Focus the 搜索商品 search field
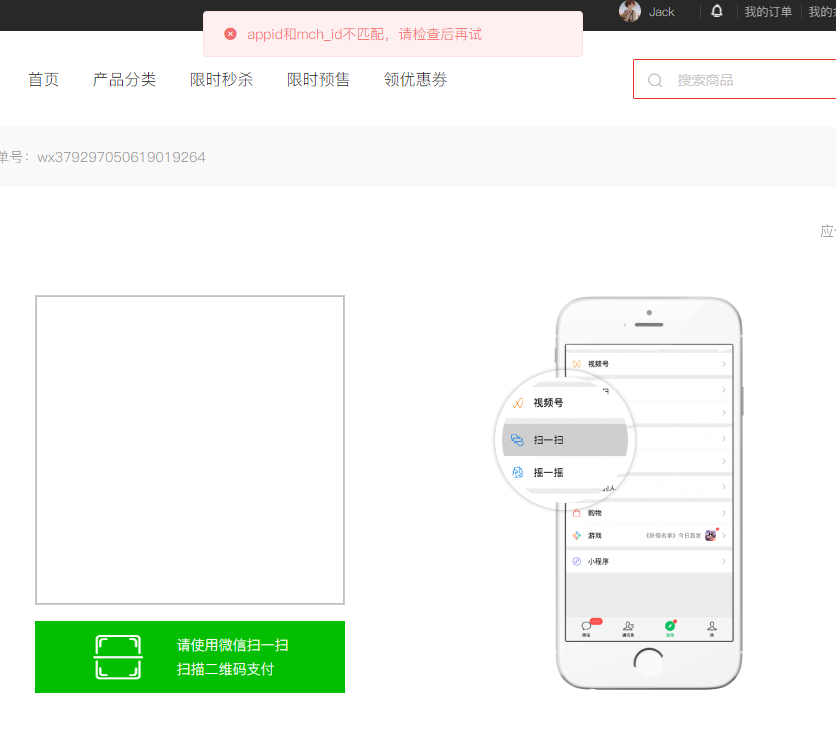 (x=735, y=79)
